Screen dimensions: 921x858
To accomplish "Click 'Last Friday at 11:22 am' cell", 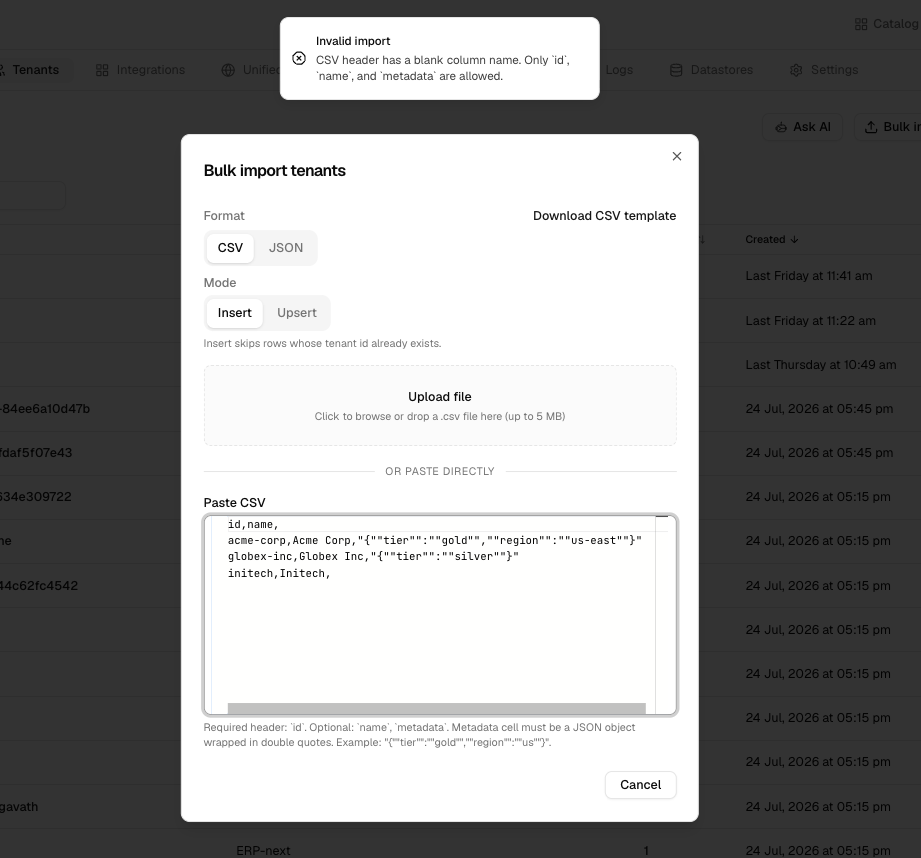I will (x=811, y=321).
